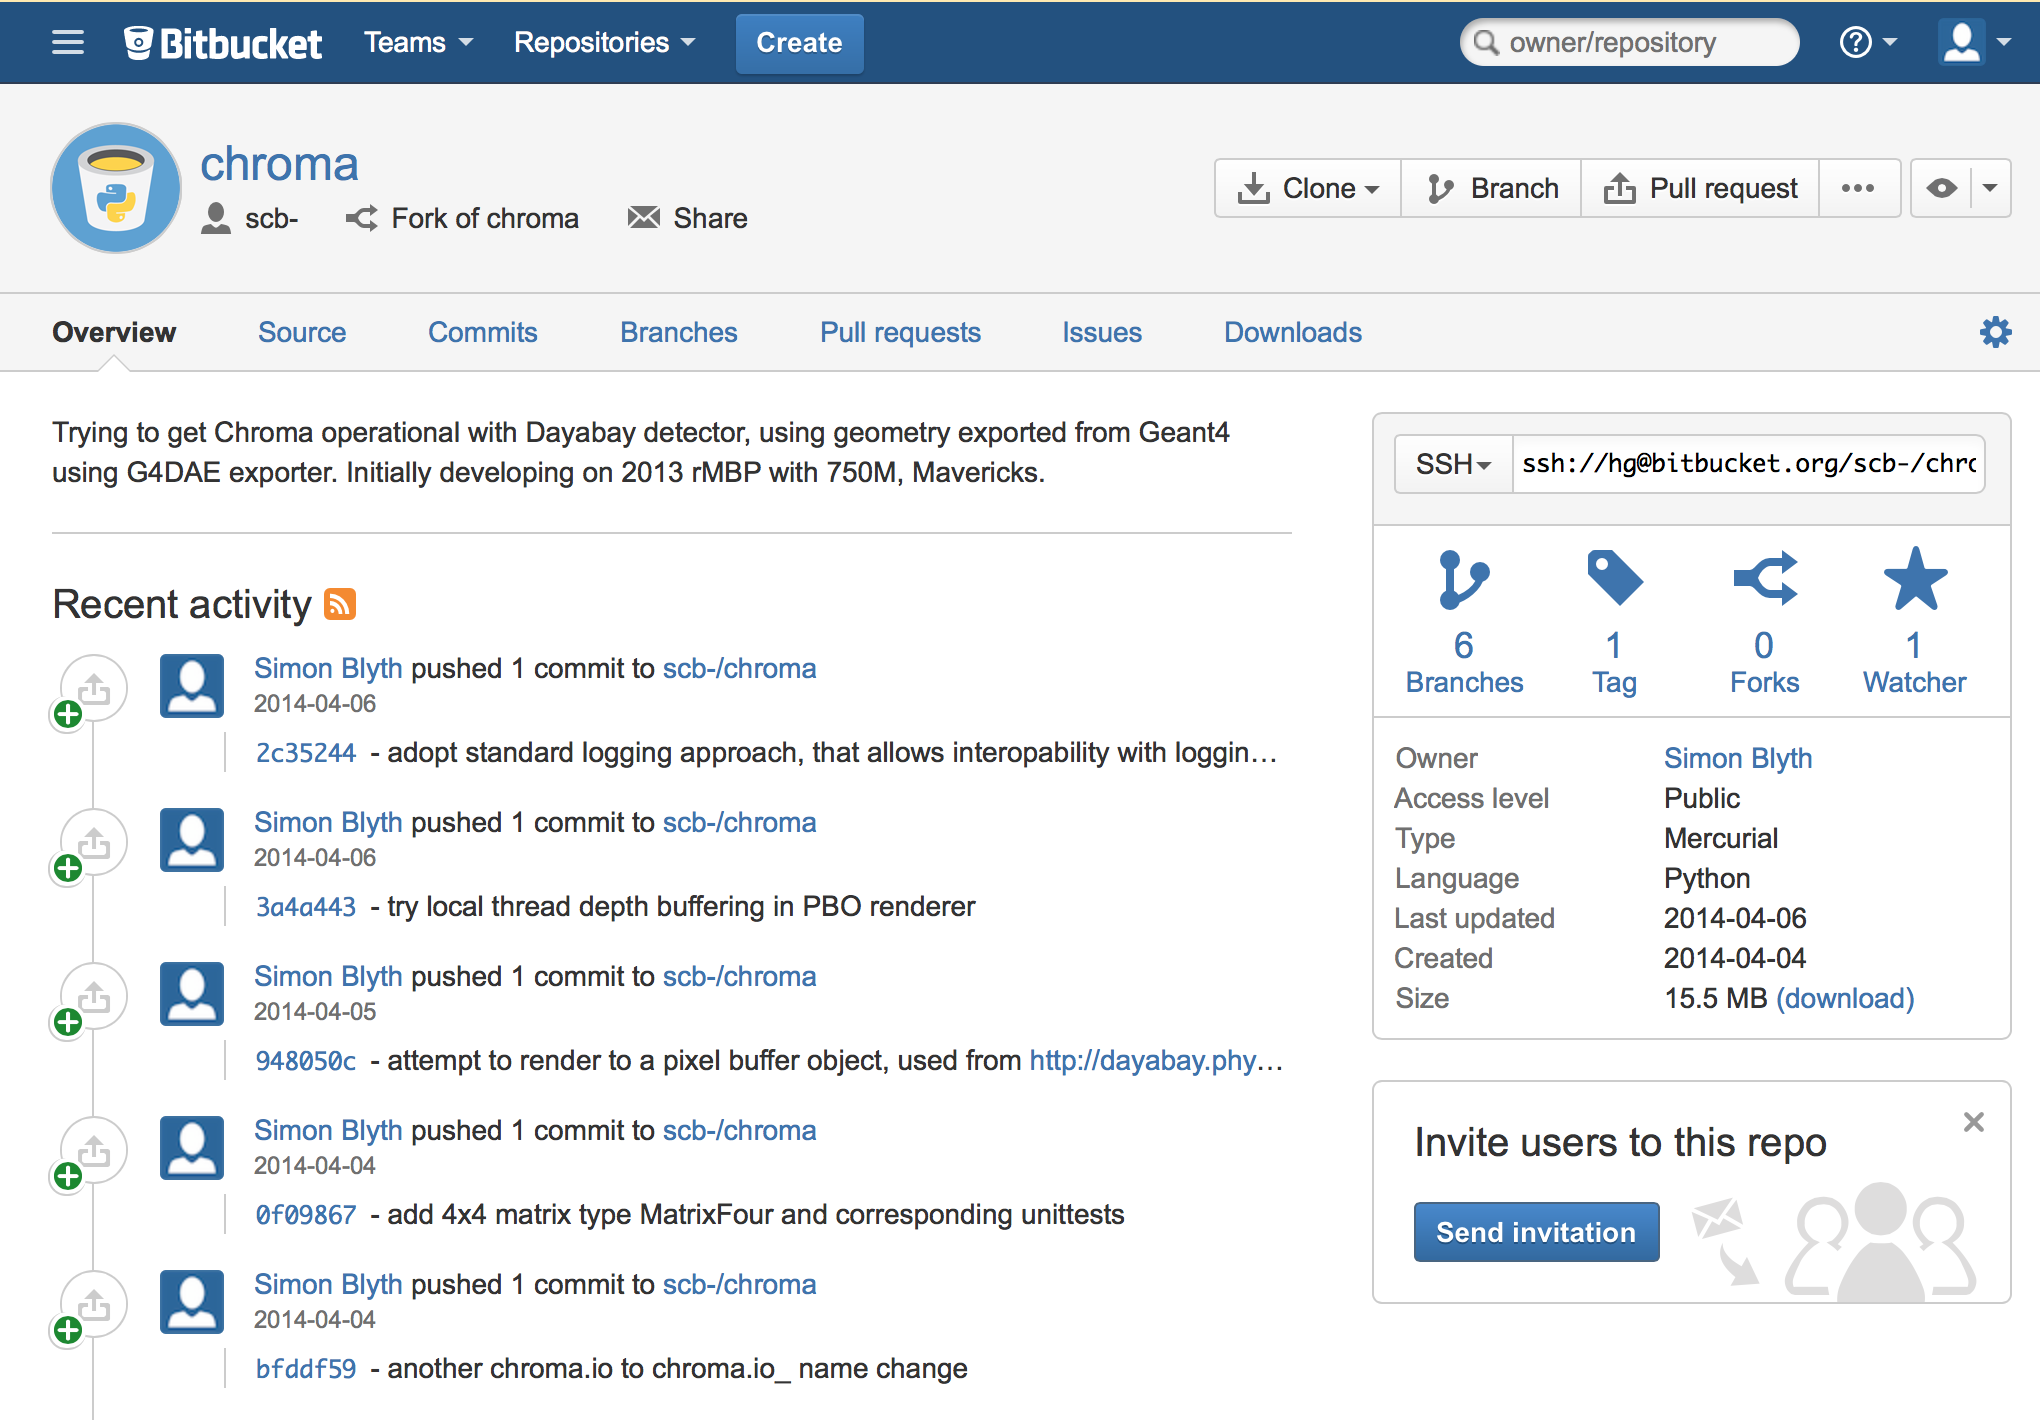Click the 6 Branches icon
This screenshot has height=1420, width=2040.
click(1464, 580)
